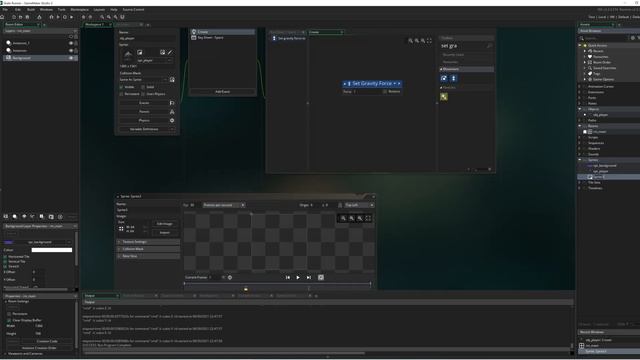Switch to the Output tab
The height and width of the screenshot is (360, 640).
(x=101, y=296)
